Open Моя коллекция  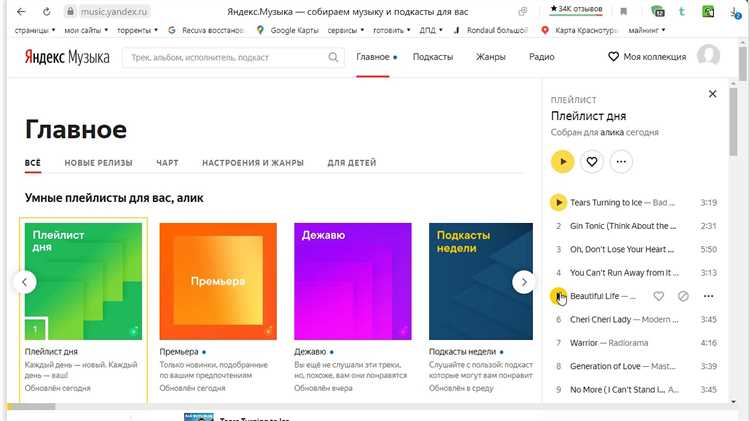pos(649,57)
